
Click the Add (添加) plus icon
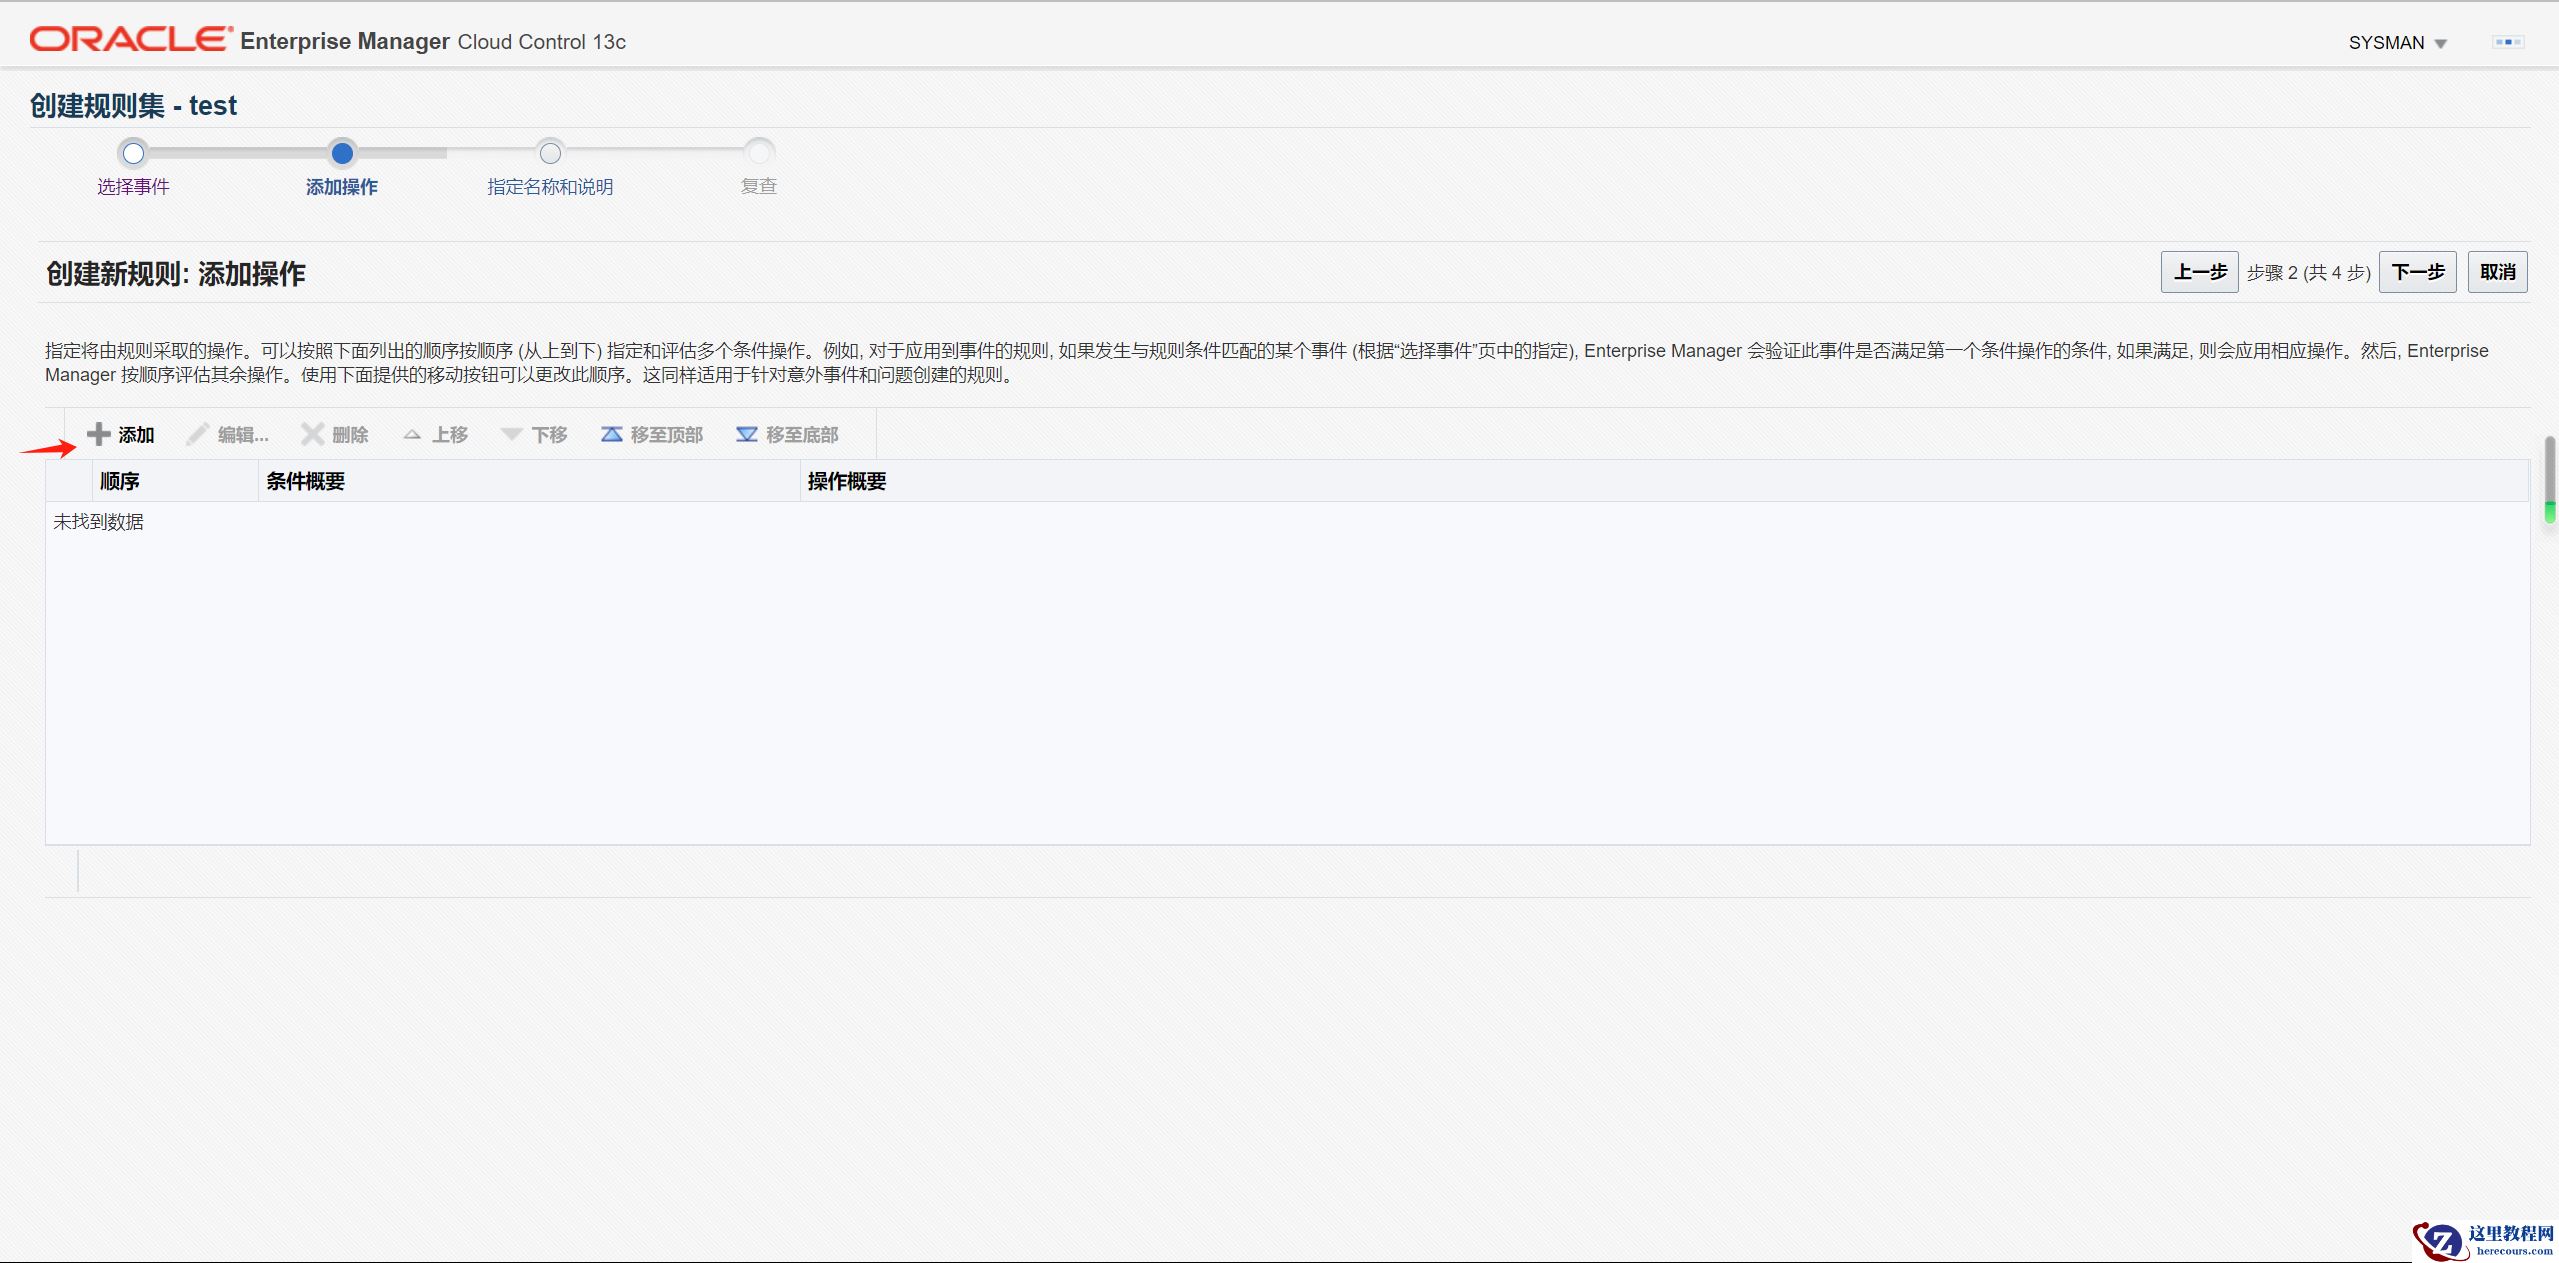click(x=98, y=434)
